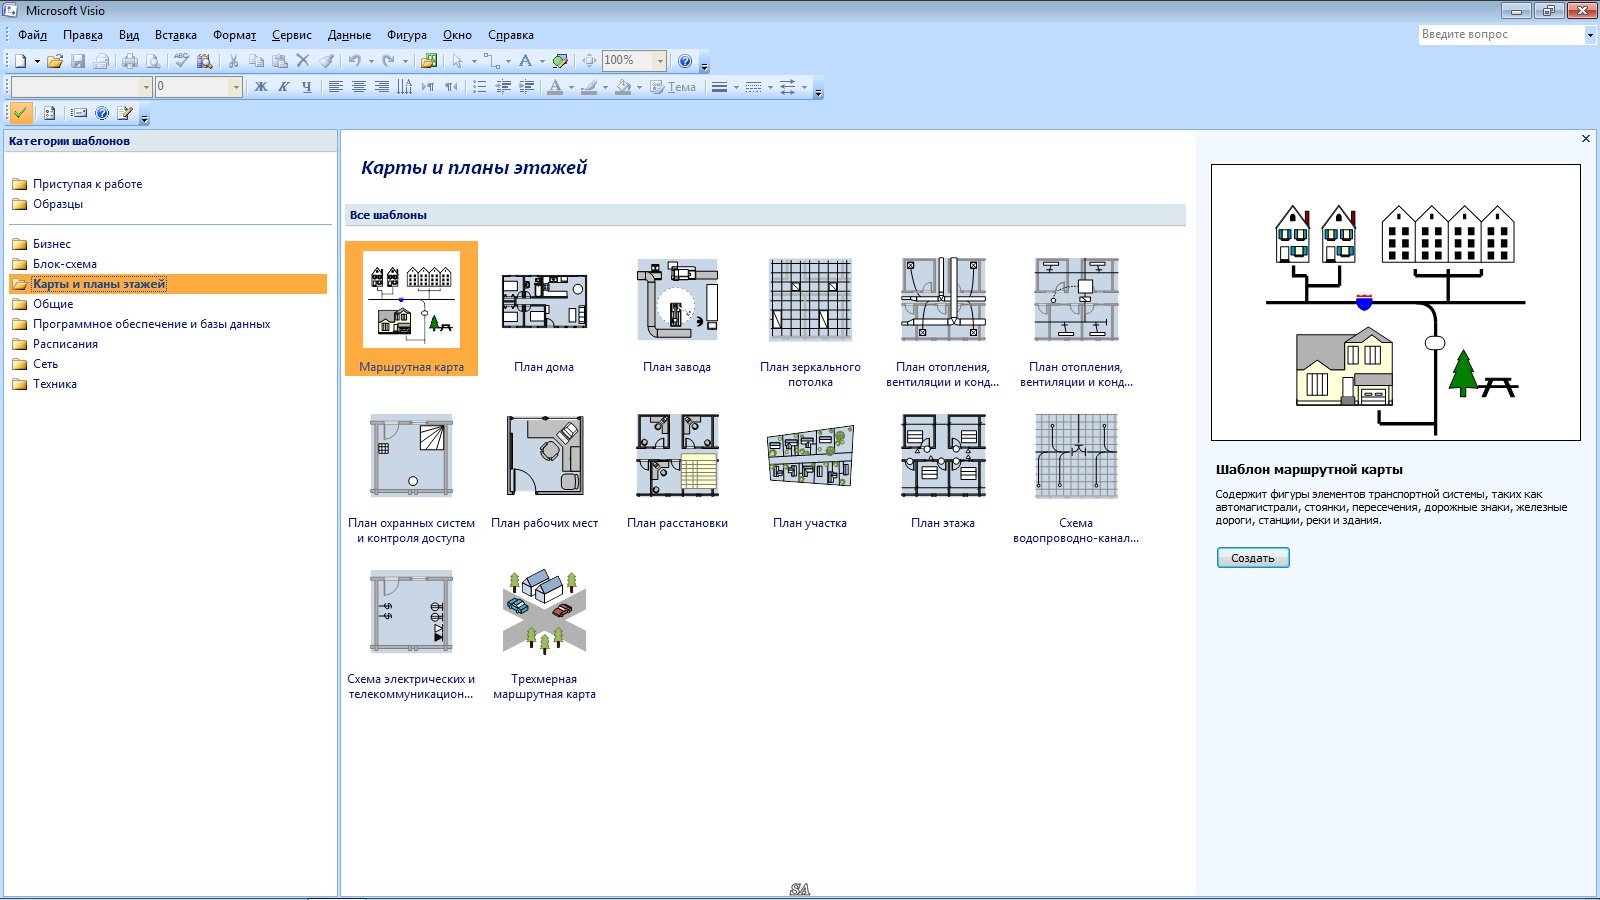Select the Connector tool
The width and height of the screenshot is (1600, 900).
point(491,61)
